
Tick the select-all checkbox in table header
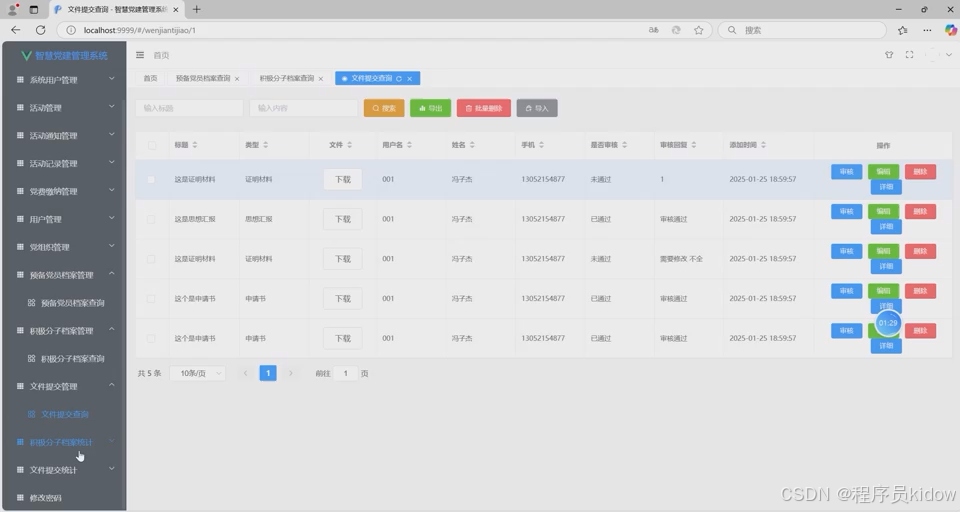pyautogui.click(x=152, y=145)
